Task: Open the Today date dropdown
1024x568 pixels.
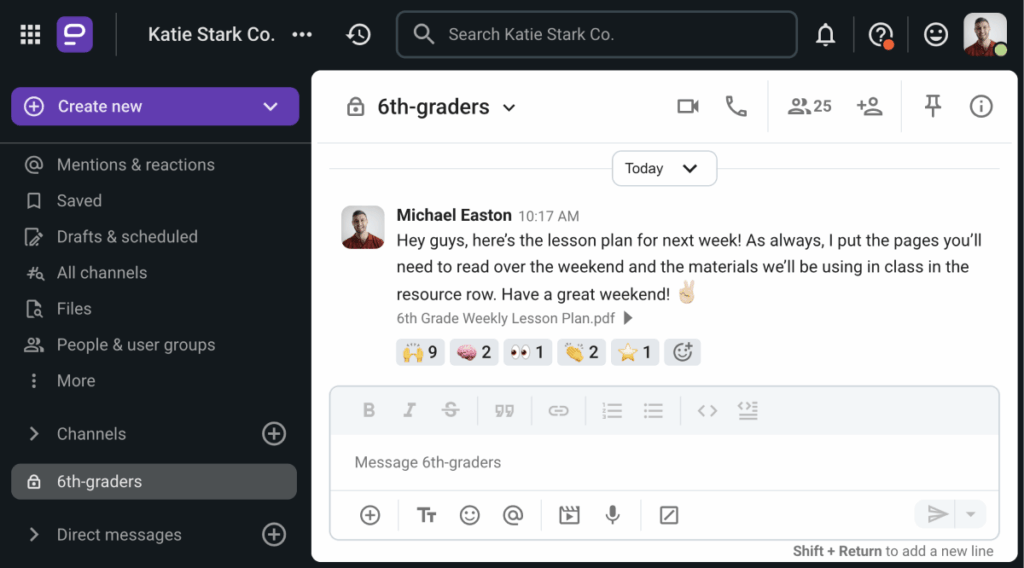Action: coord(664,168)
